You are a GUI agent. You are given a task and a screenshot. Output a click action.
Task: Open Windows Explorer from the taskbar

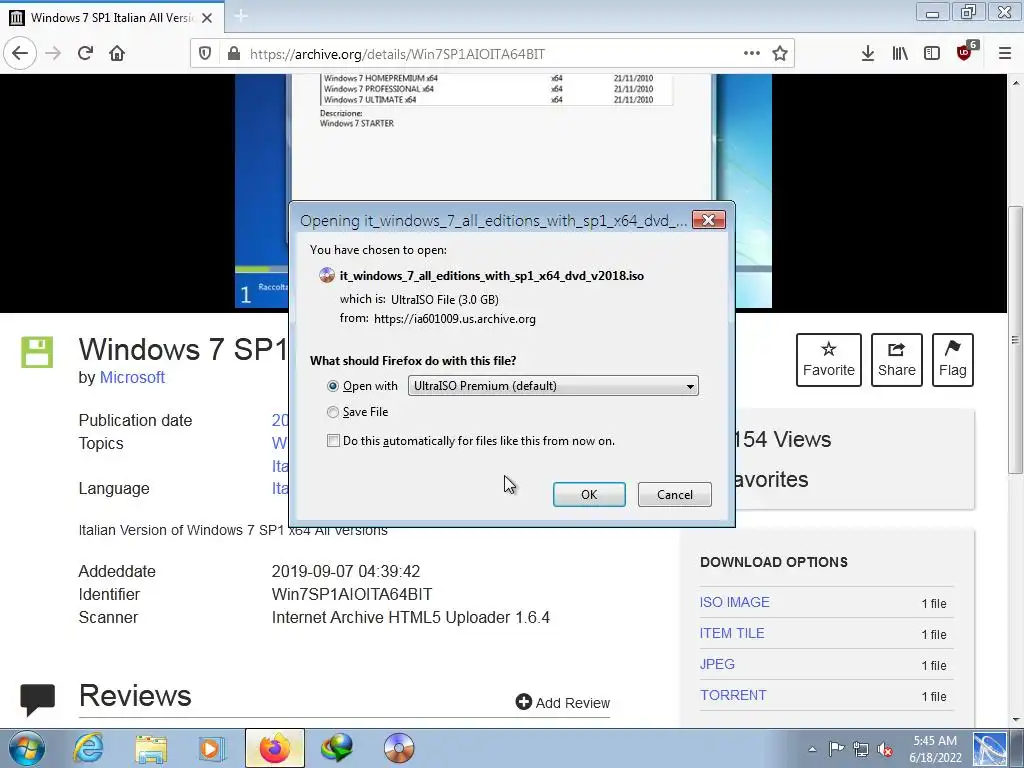tap(151, 748)
